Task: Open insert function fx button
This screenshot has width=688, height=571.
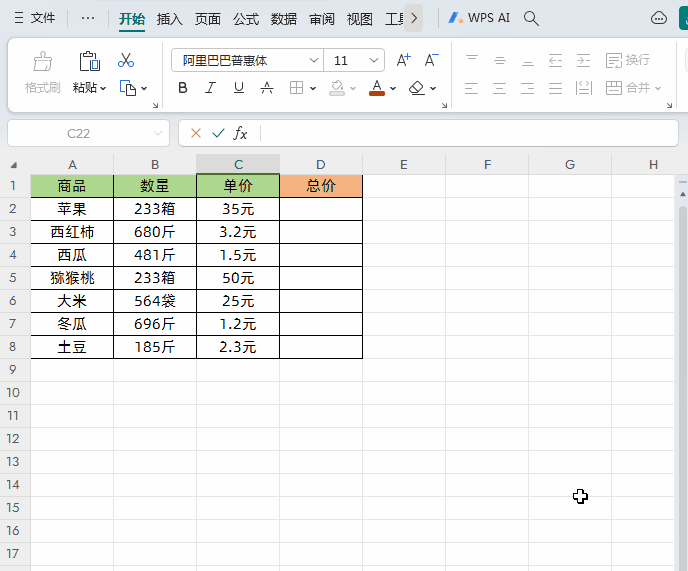Action: [x=240, y=133]
